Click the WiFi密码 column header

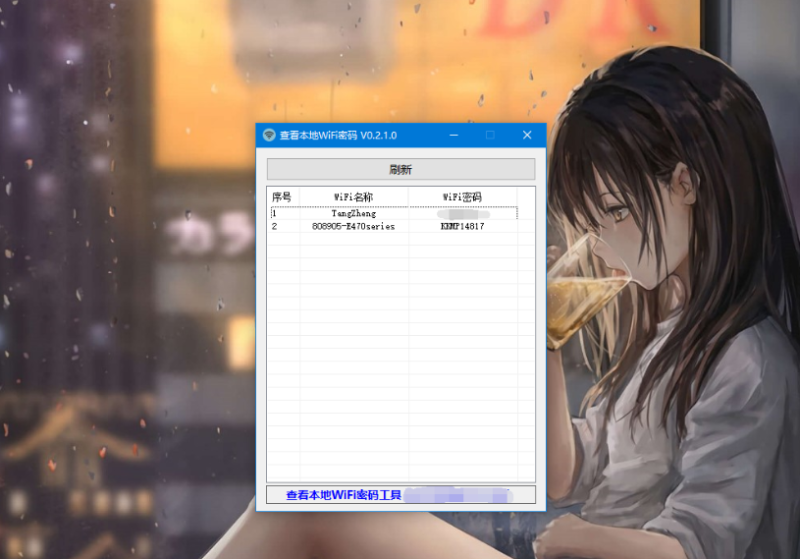[x=462, y=197]
